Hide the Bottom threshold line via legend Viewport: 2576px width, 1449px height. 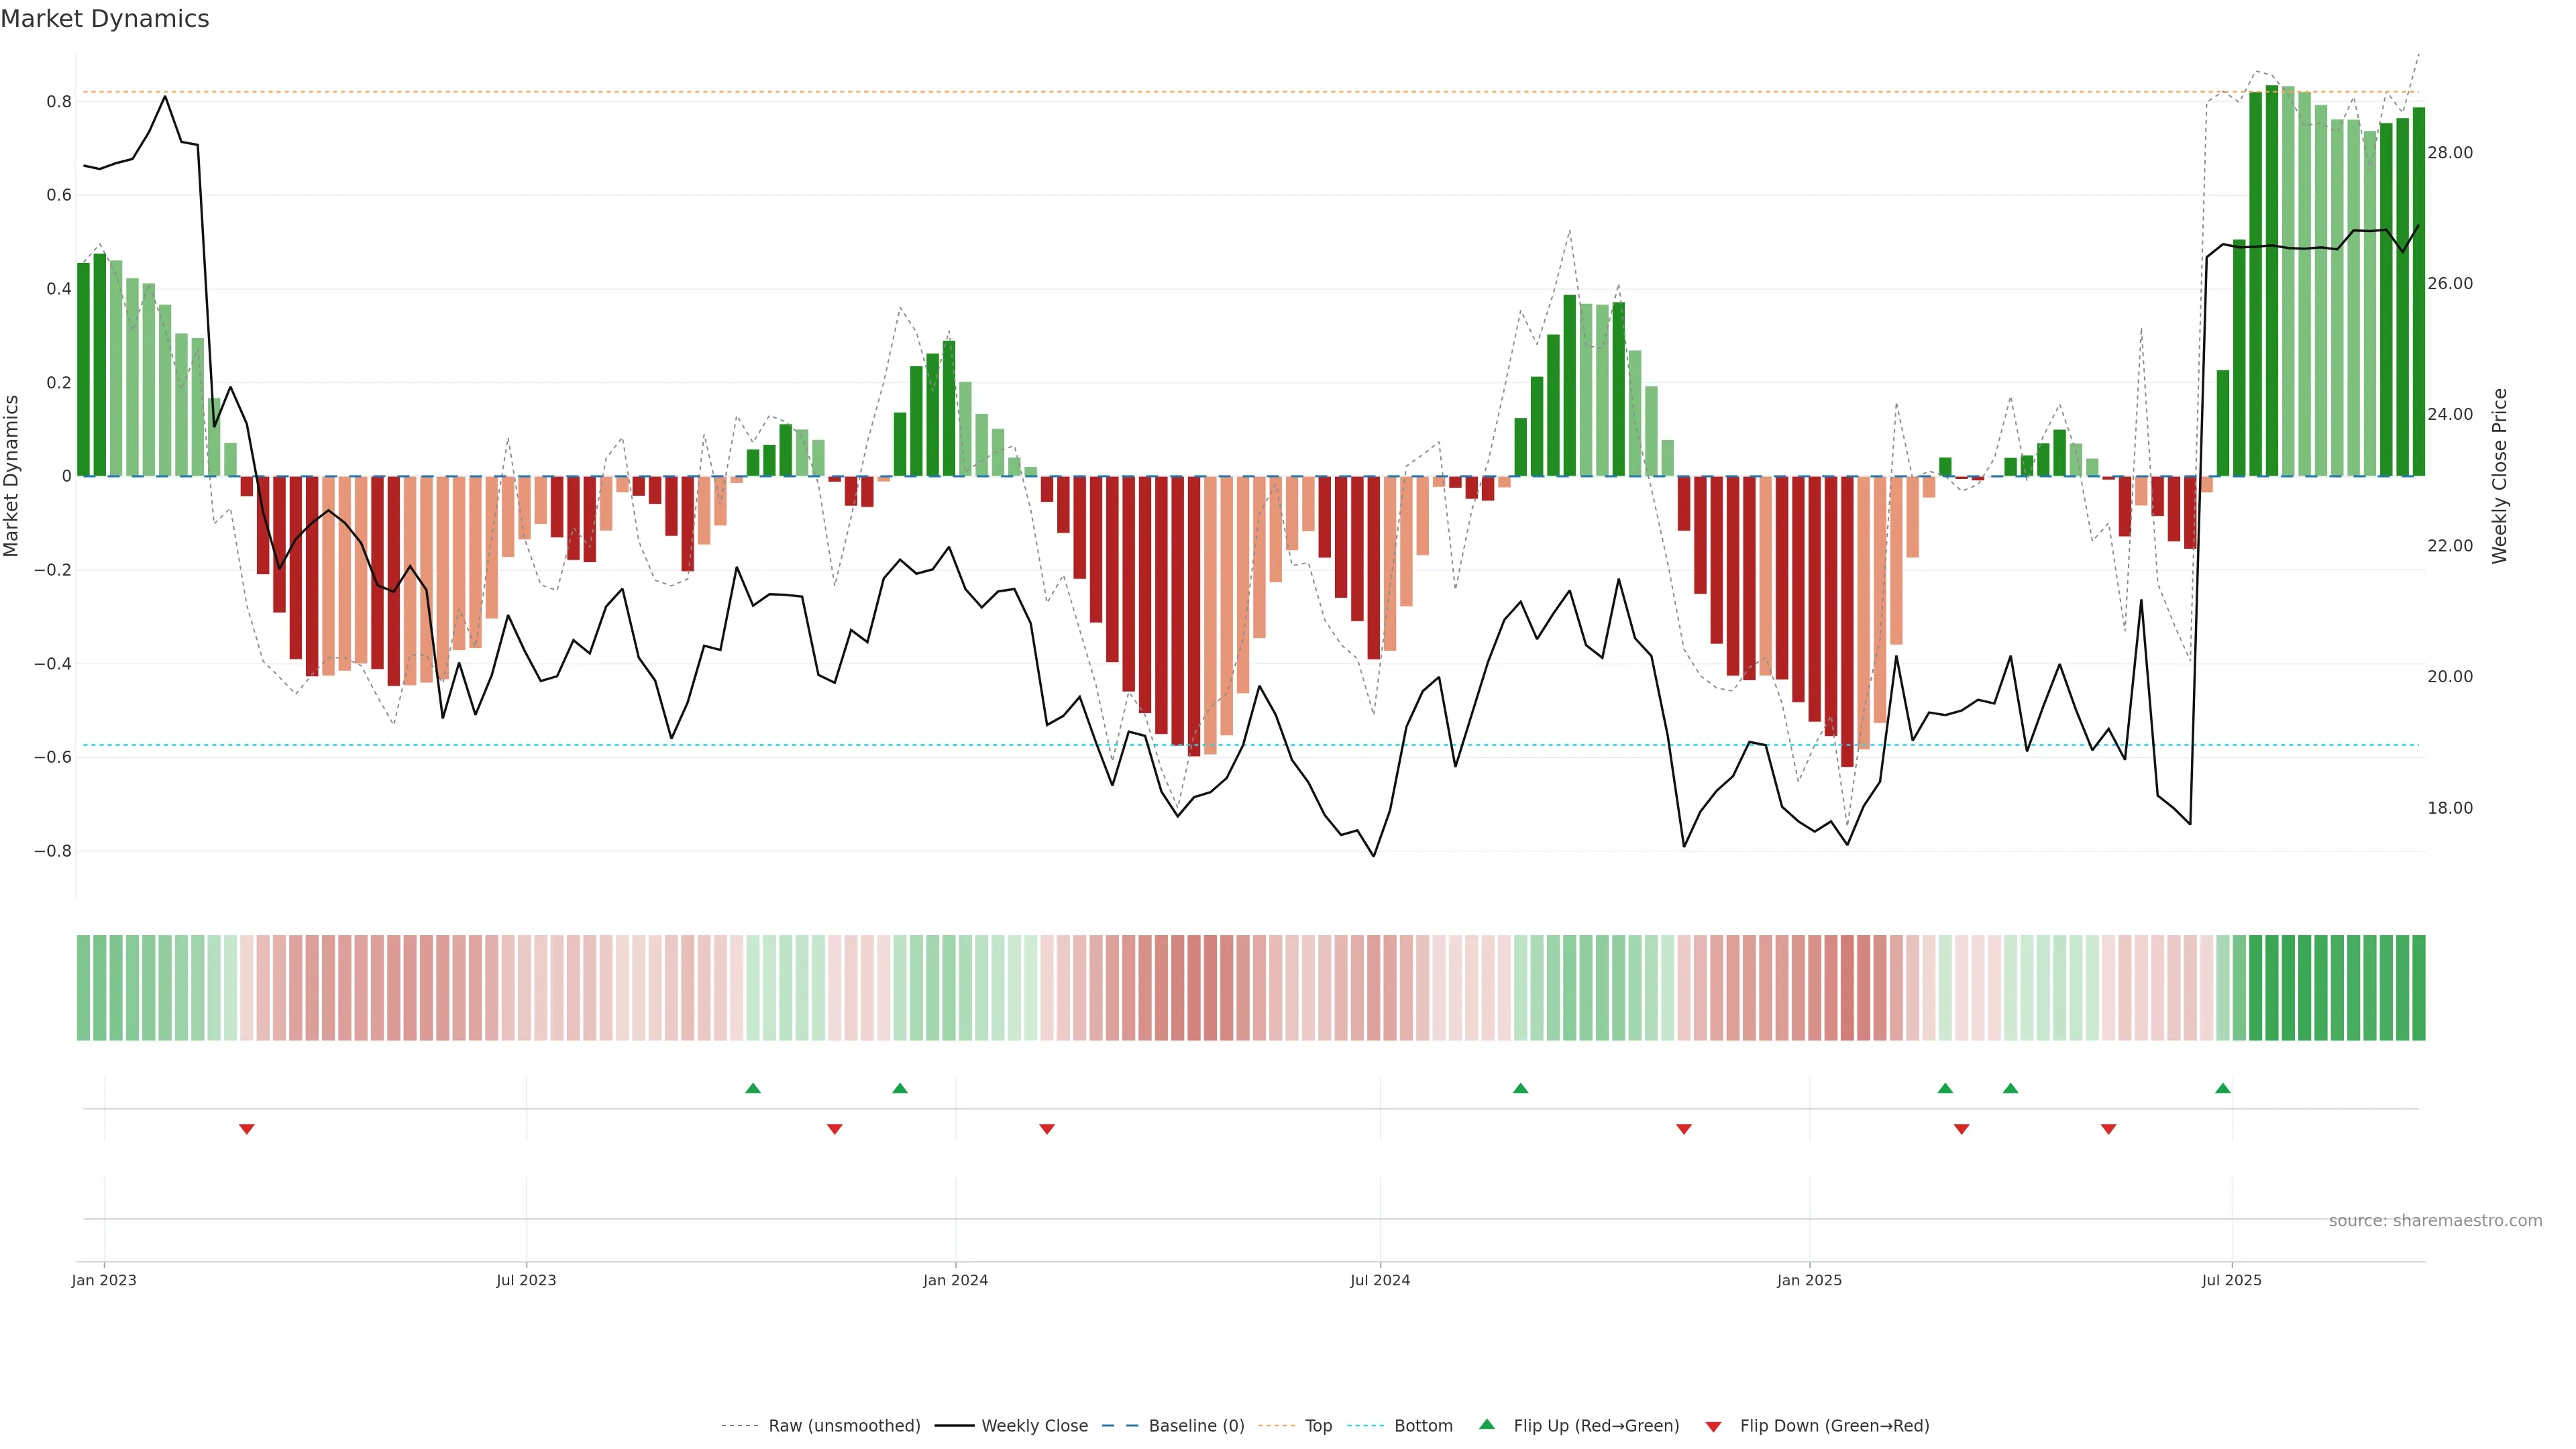pos(1423,1426)
